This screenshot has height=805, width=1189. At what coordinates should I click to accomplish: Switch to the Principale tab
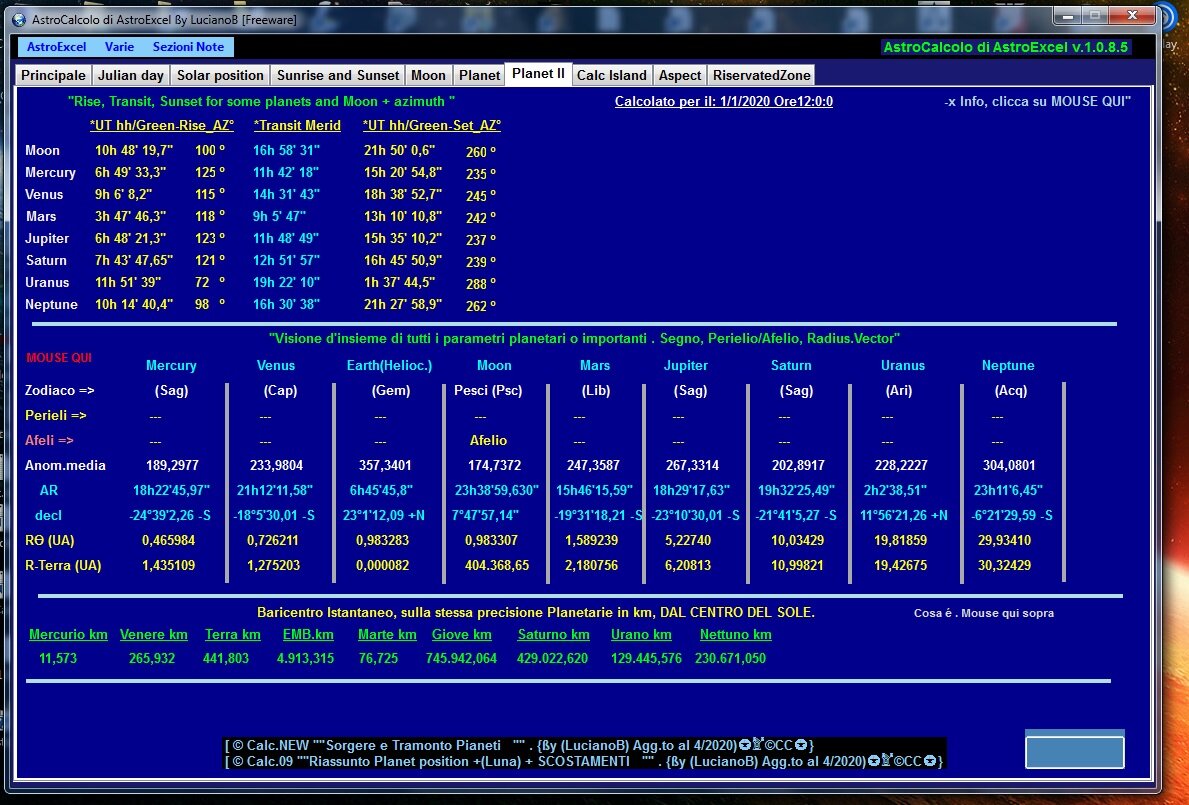point(53,75)
